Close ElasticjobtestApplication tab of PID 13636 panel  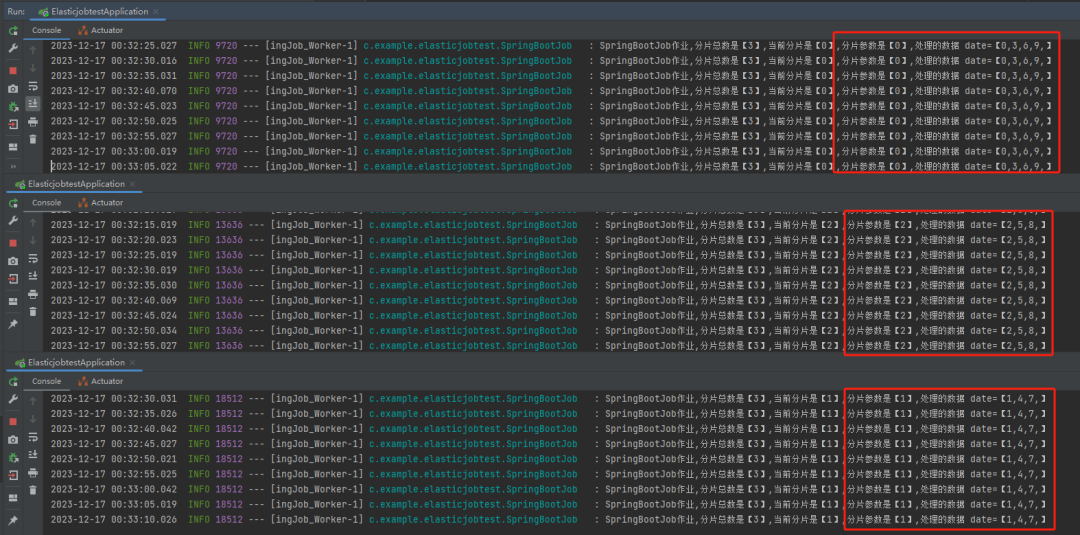click(132, 184)
